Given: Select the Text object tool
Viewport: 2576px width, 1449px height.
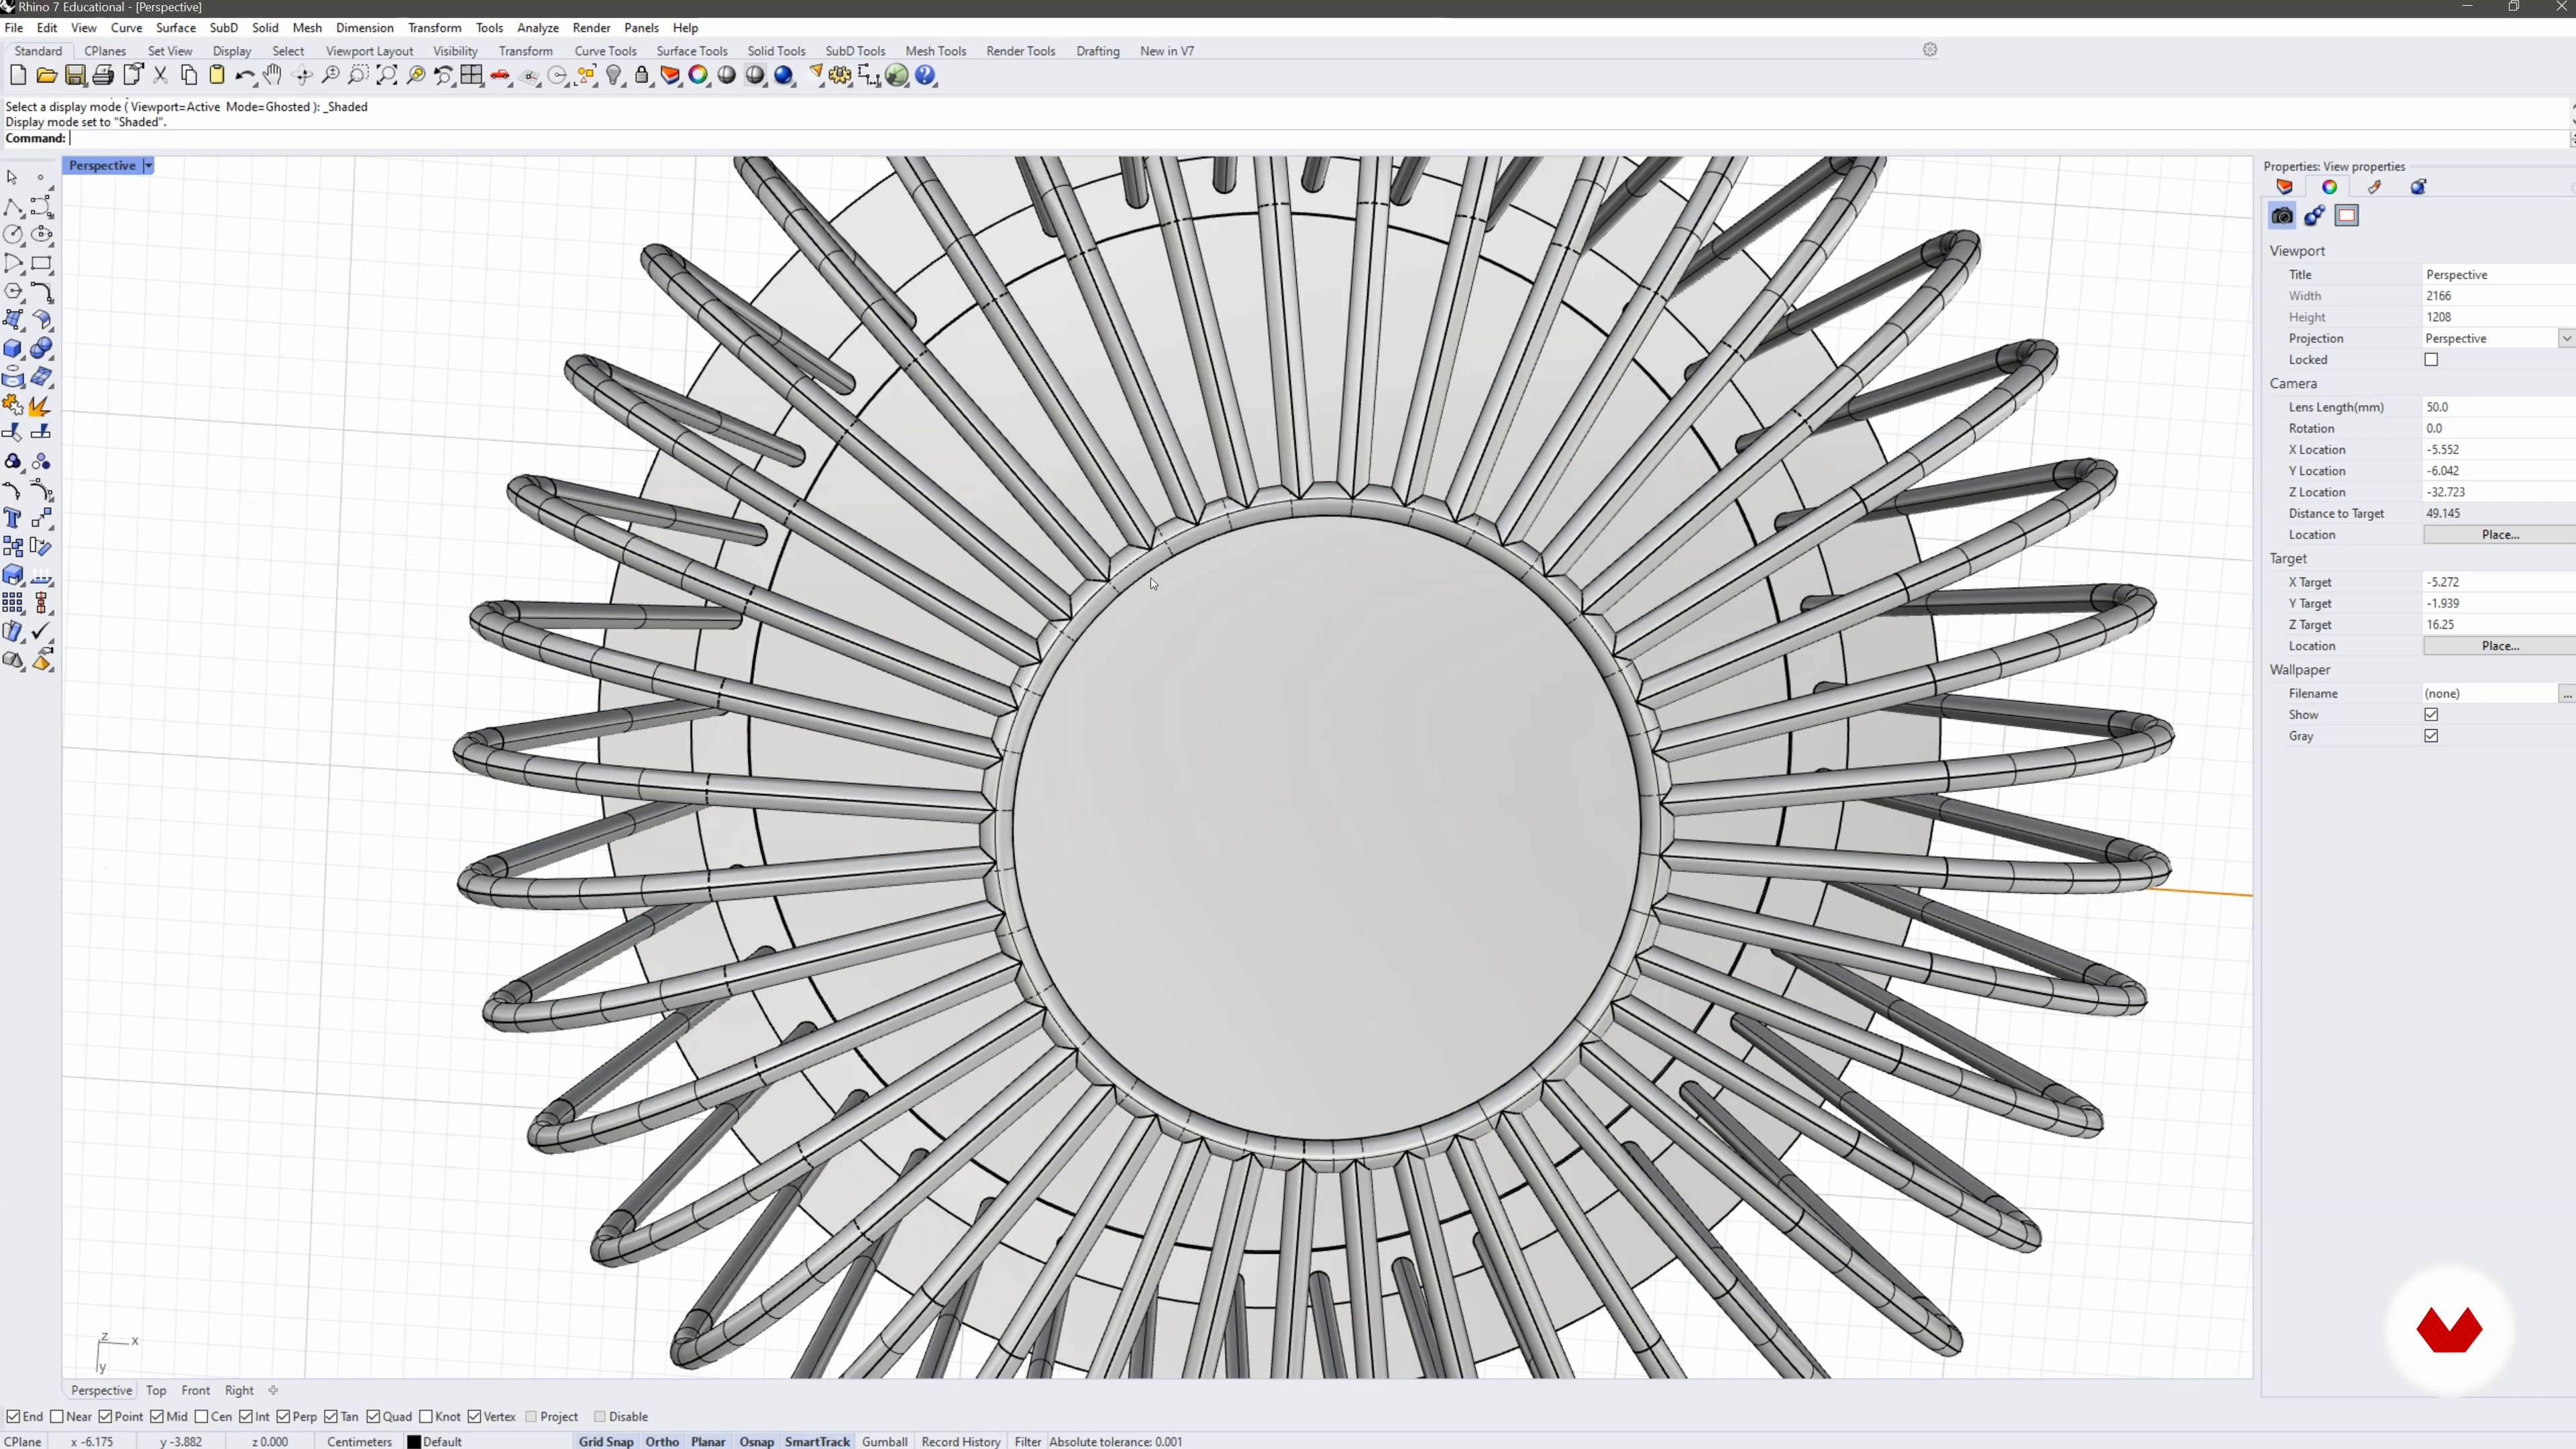Looking at the screenshot, I should click(13, 518).
